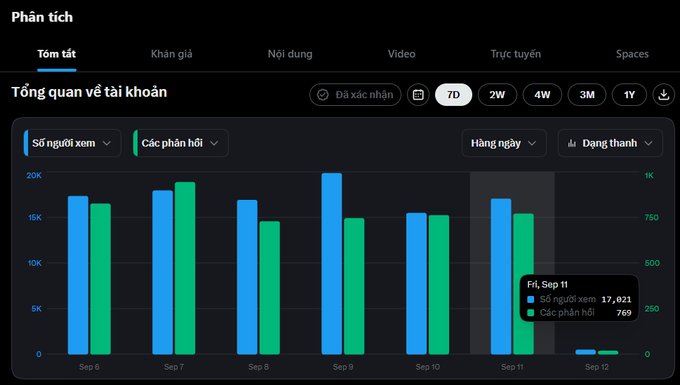680x385 pixels.
Task: Open the Dạng thanh chart type dropdown
Action: tap(610, 143)
